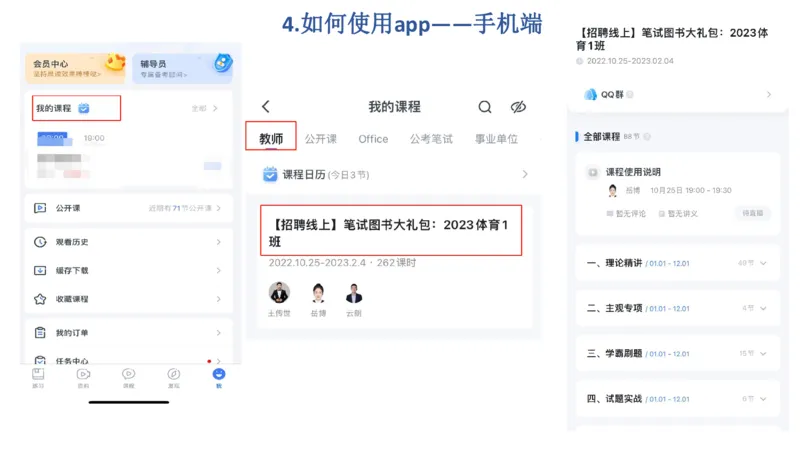Select the 教师 tab
The width and height of the screenshot is (800, 450).
click(x=271, y=138)
